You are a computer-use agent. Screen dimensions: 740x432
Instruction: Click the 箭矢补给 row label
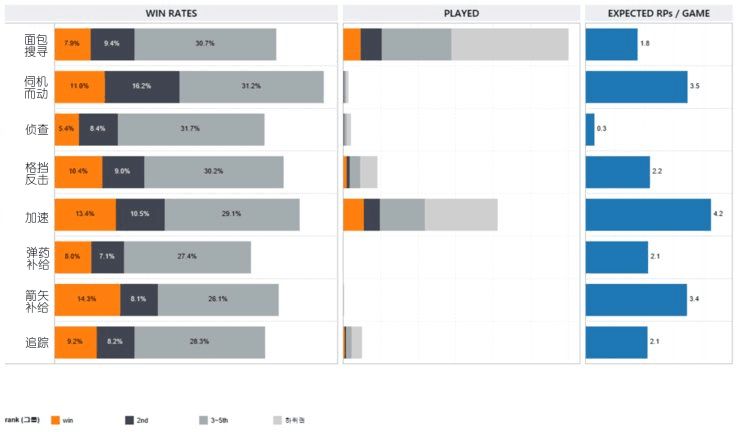(x=35, y=300)
